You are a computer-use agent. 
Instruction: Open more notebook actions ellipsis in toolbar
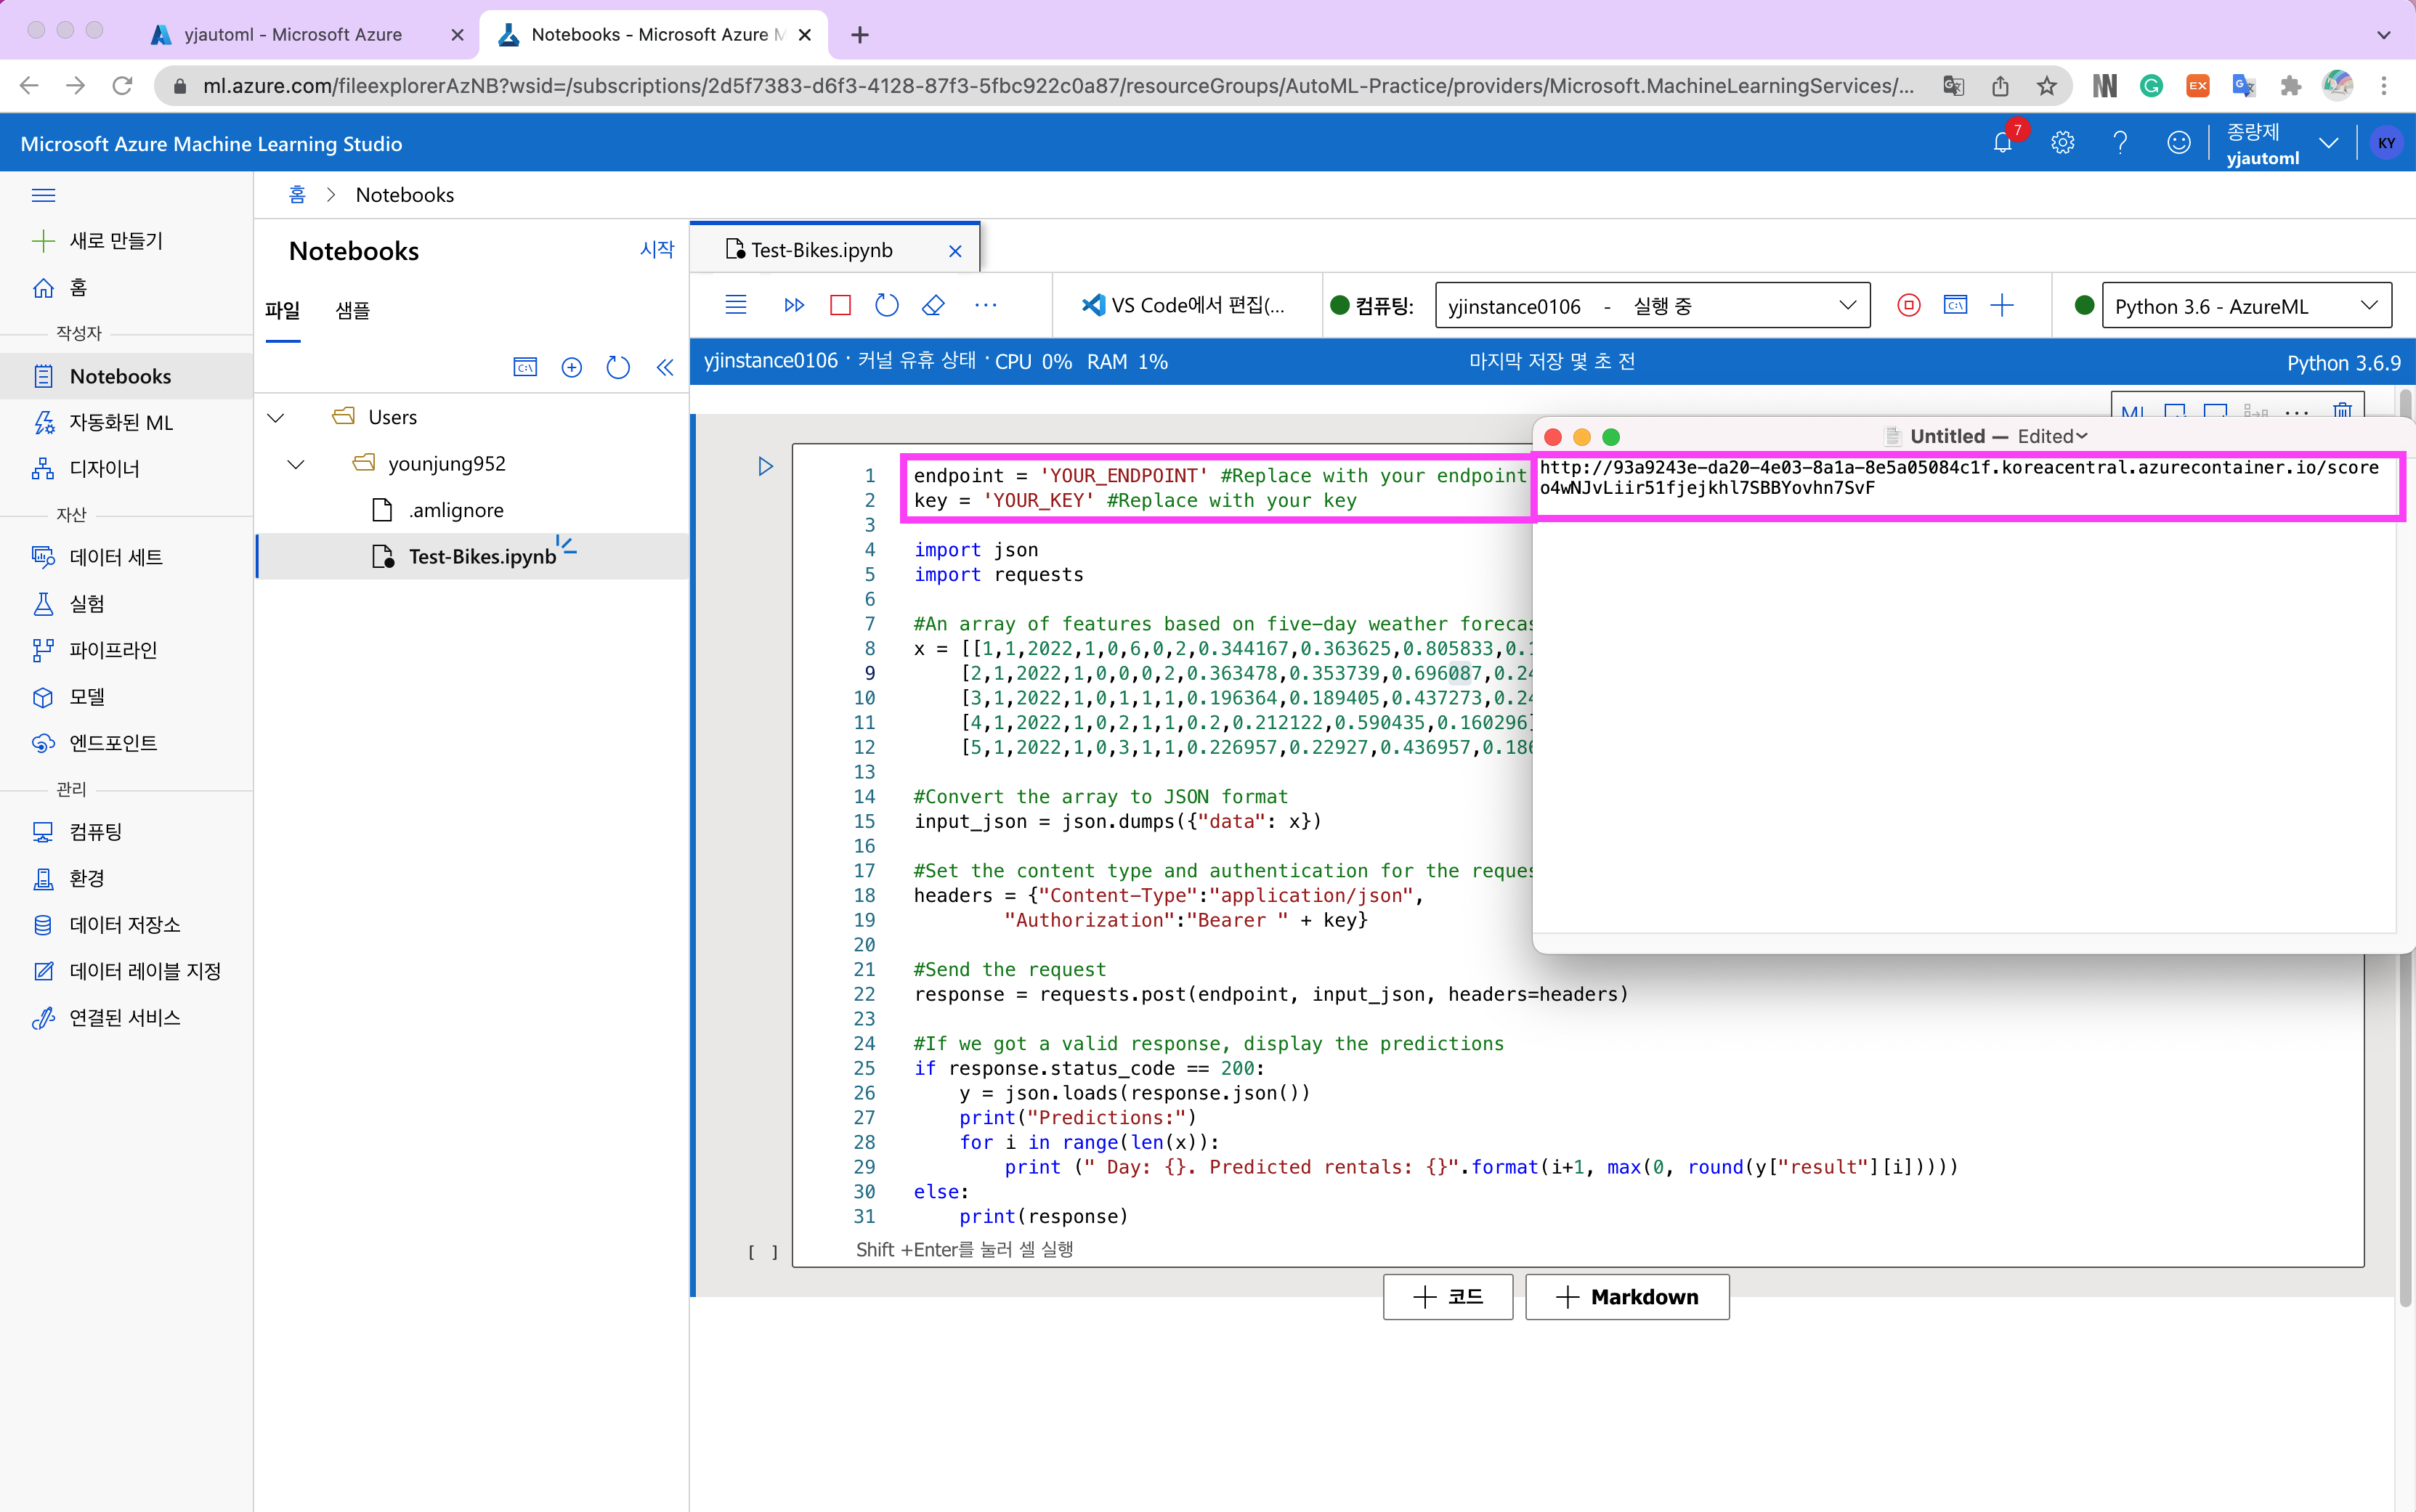985,305
